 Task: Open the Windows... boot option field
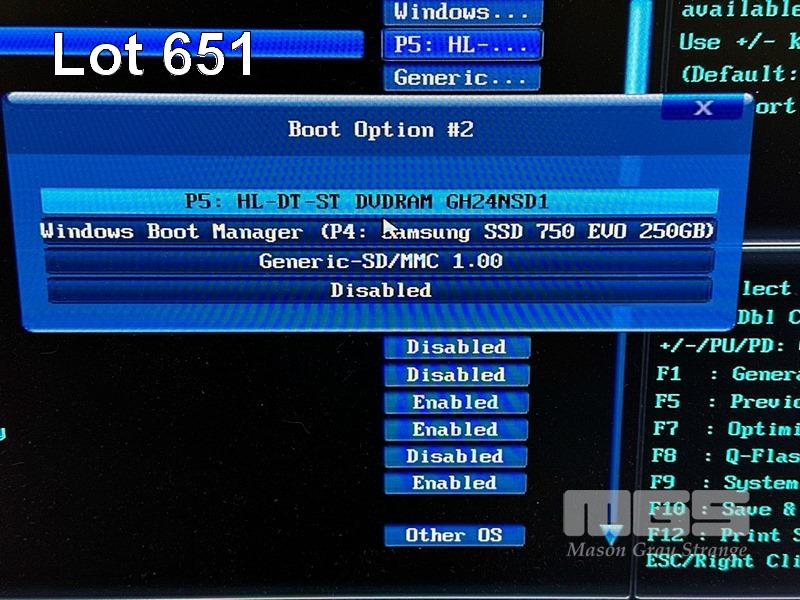pos(462,12)
